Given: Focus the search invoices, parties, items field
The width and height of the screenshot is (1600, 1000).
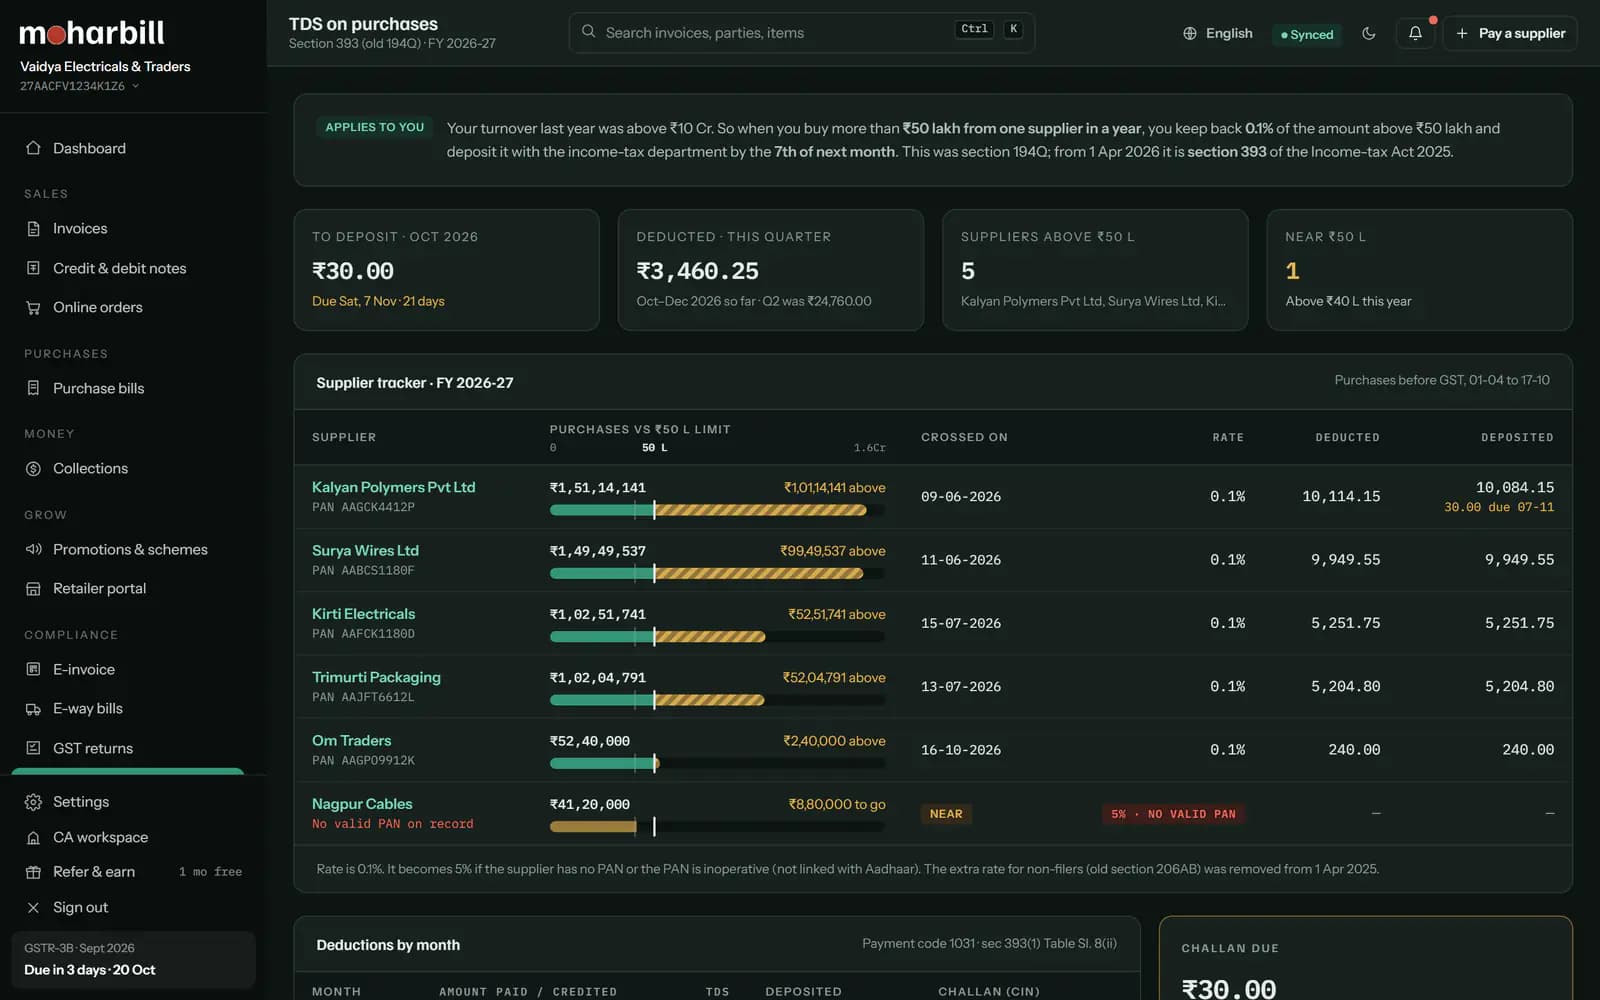Looking at the screenshot, I should click(801, 33).
